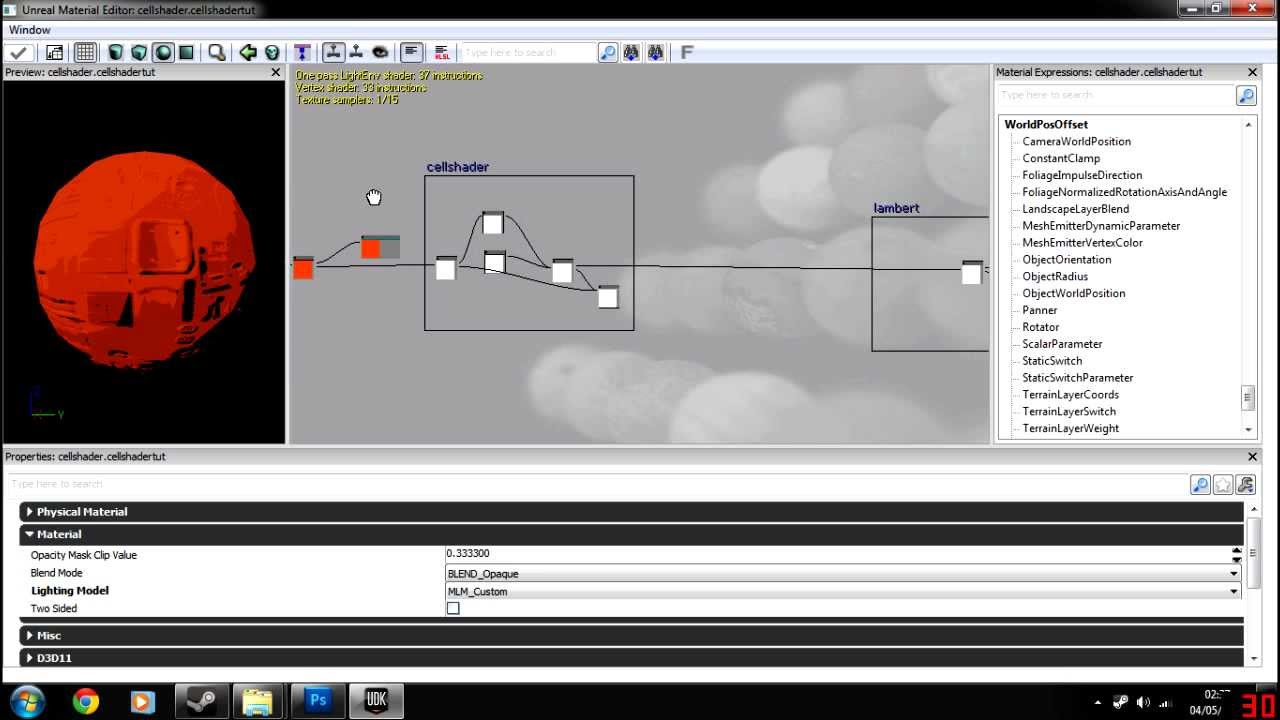Click the purple T connectors icon
This screenshot has height=720, width=1280.
coord(302,52)
